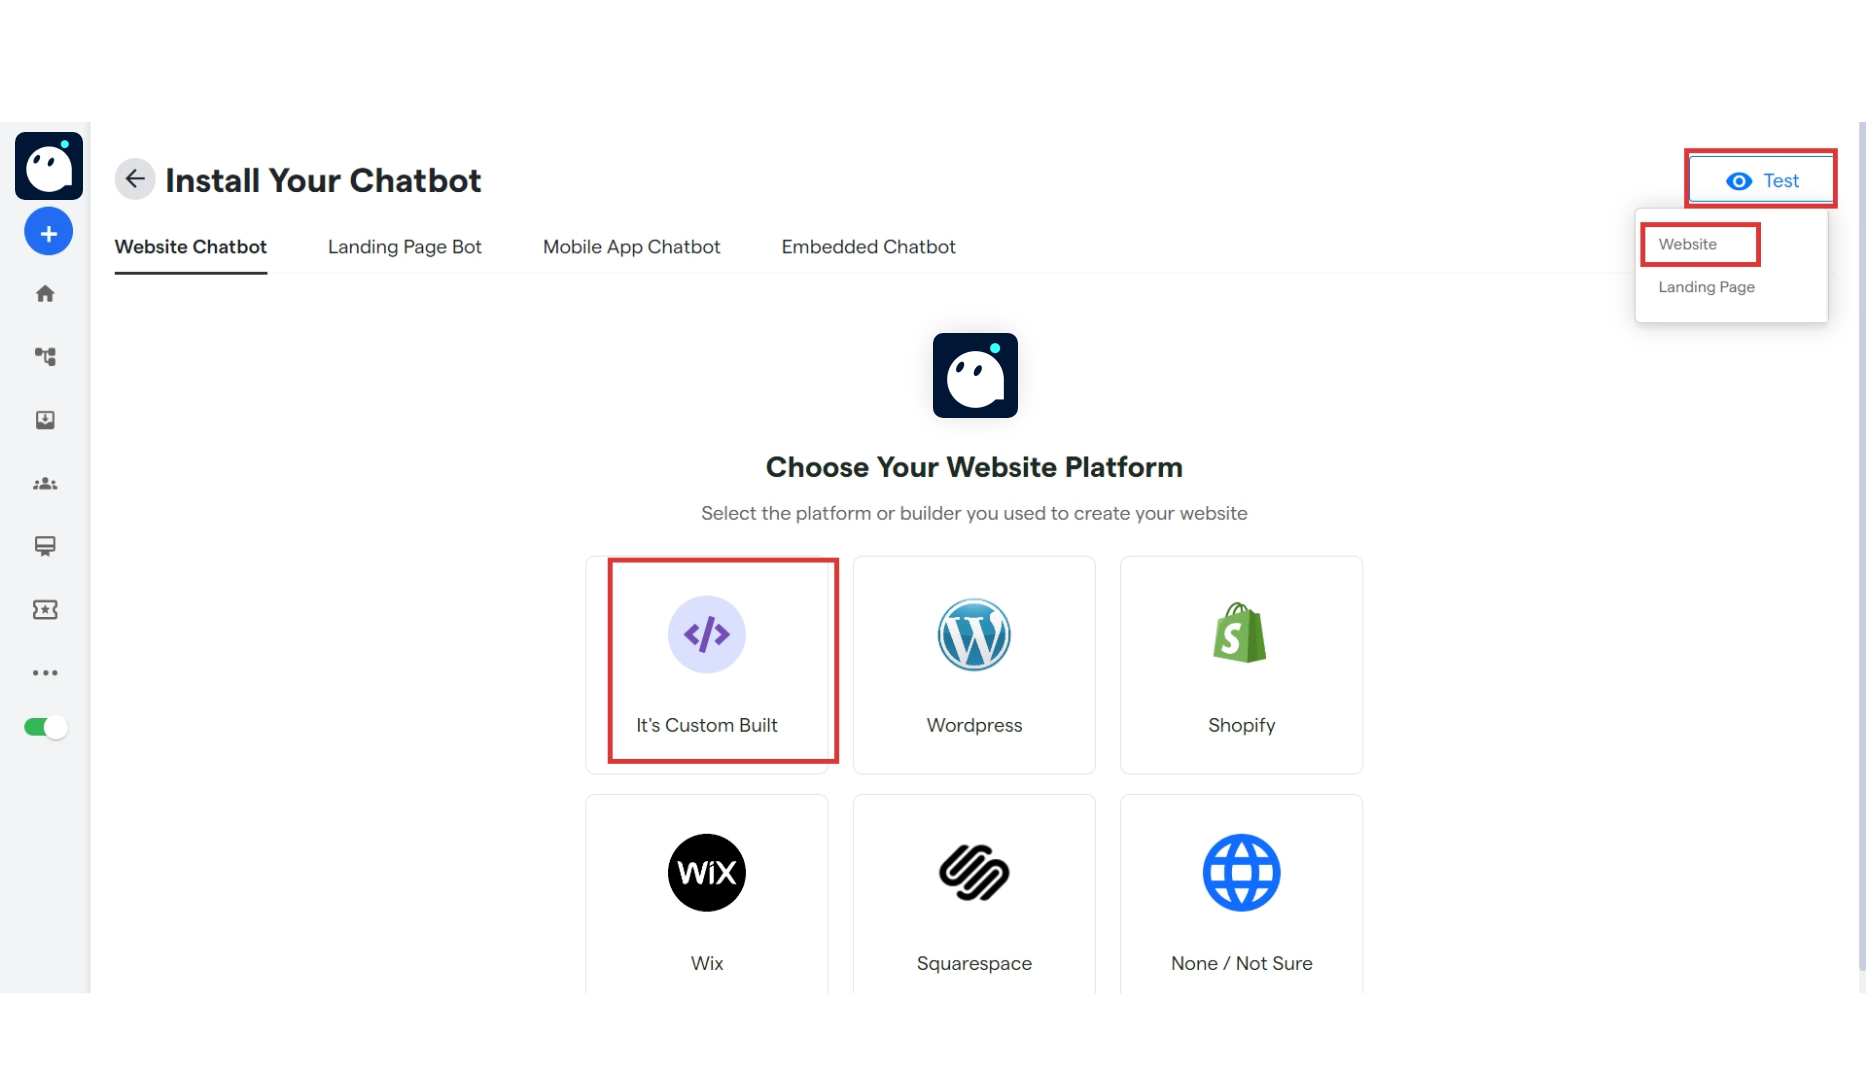This screenshot has height=1080, width=1866.
Task: Open the ticket icon in sidebar
Action: click(x=45, y=610)
